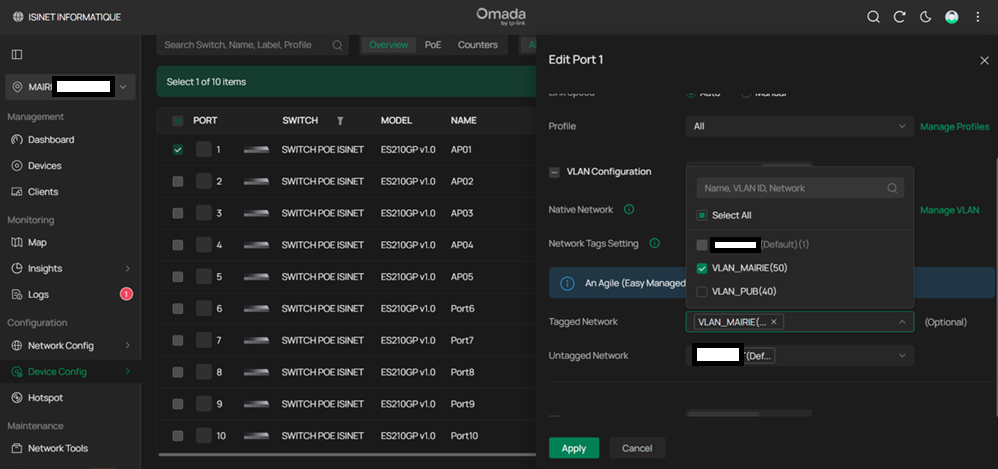Open the site selector dropdown

[70, 87]
